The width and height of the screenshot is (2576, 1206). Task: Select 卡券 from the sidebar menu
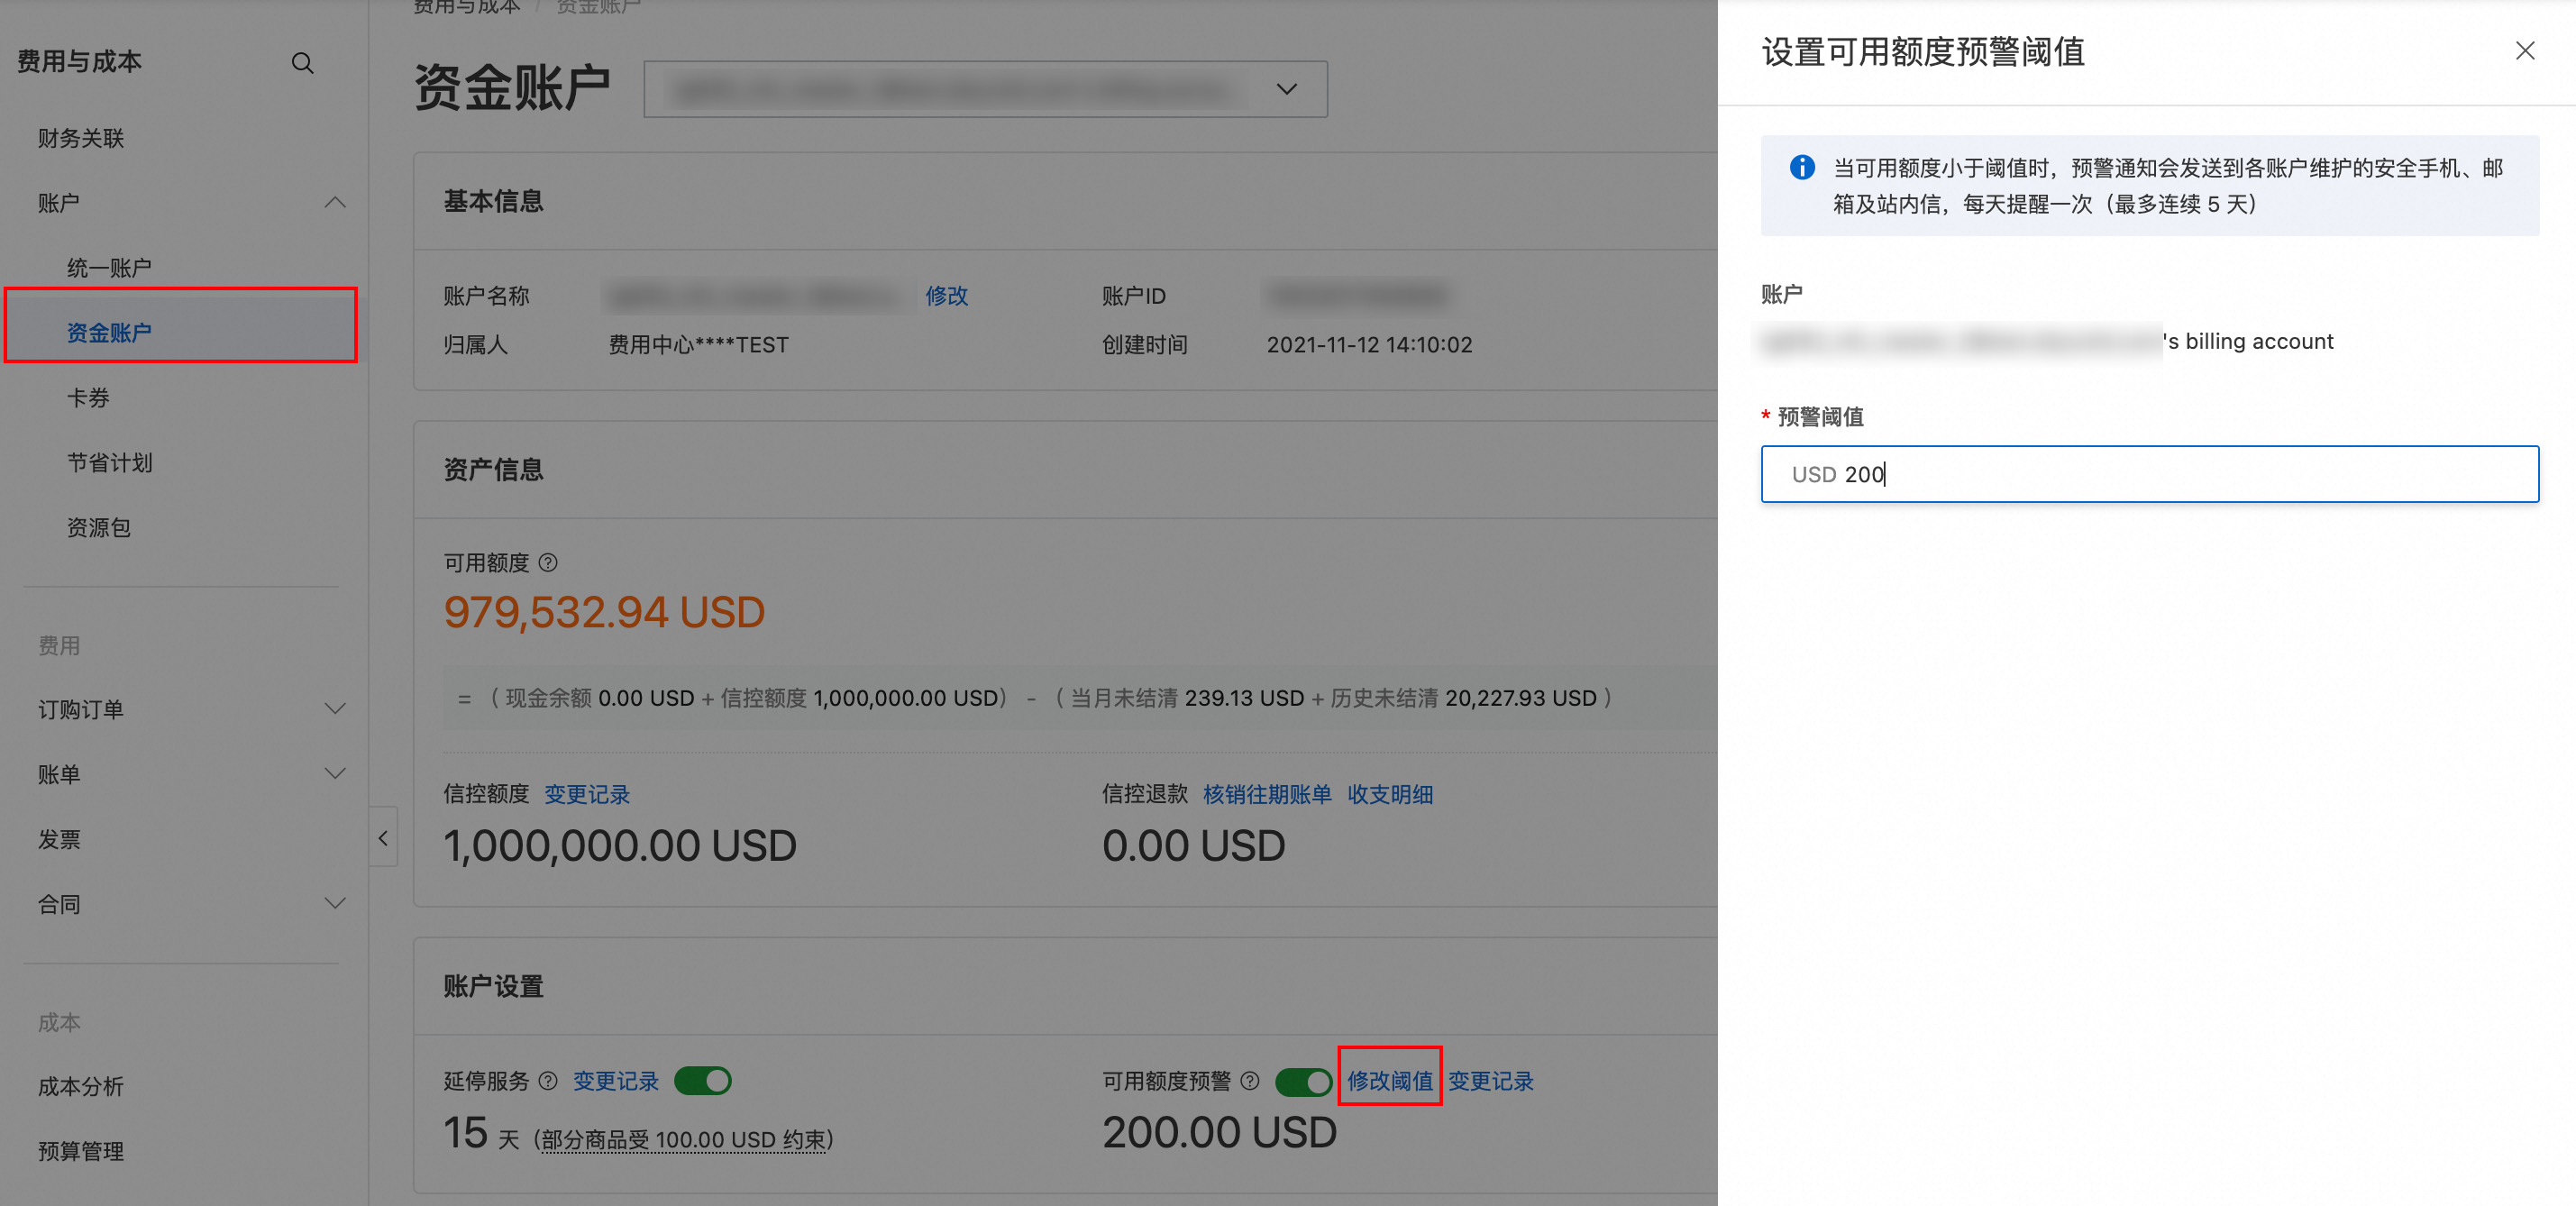point(88,398)
